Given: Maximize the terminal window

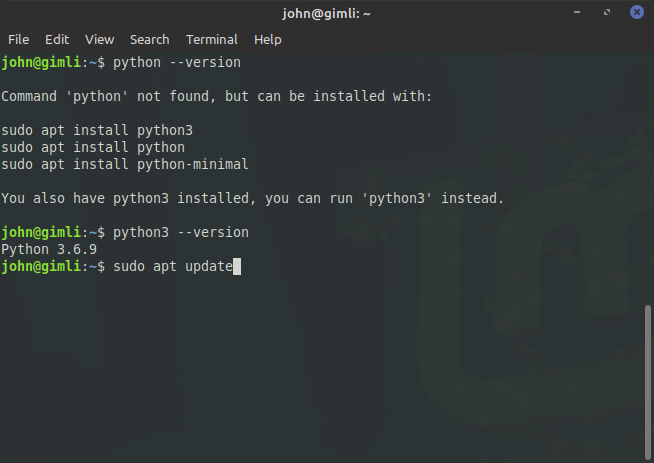Looking at the screenshot, I should pos(607,12).
